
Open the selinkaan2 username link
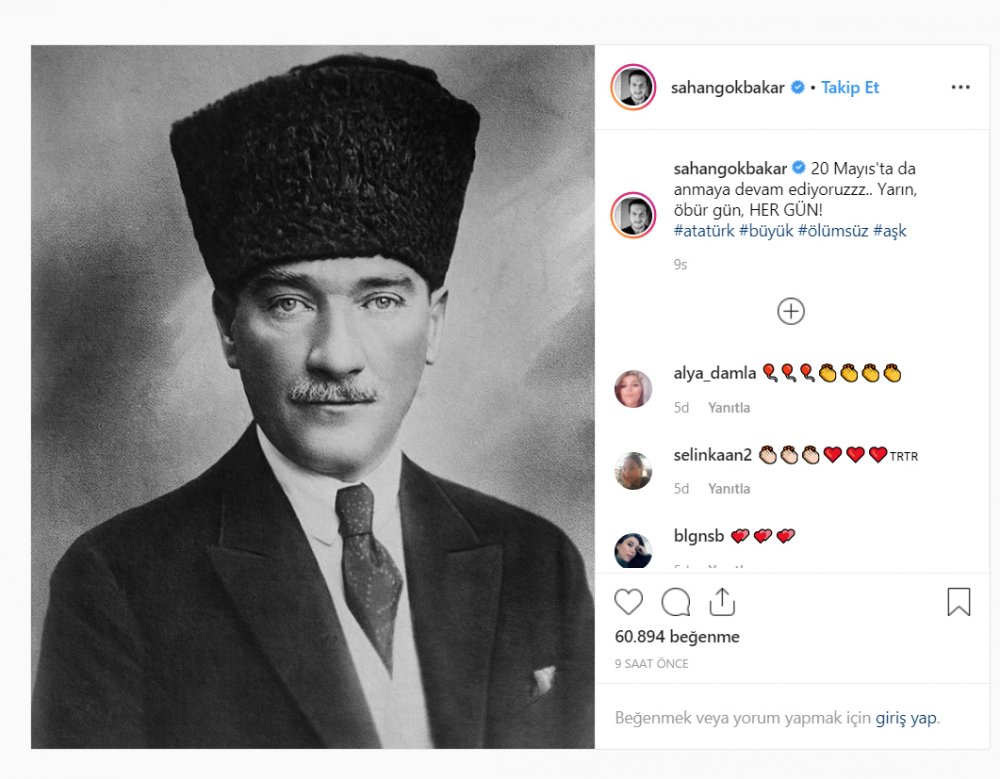click(713, 455)
